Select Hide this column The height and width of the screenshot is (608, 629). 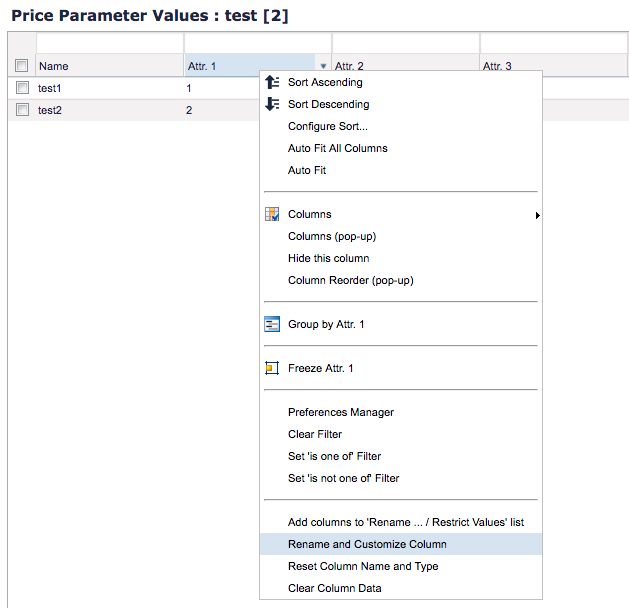pyautogui.click(x=401, y=258)
